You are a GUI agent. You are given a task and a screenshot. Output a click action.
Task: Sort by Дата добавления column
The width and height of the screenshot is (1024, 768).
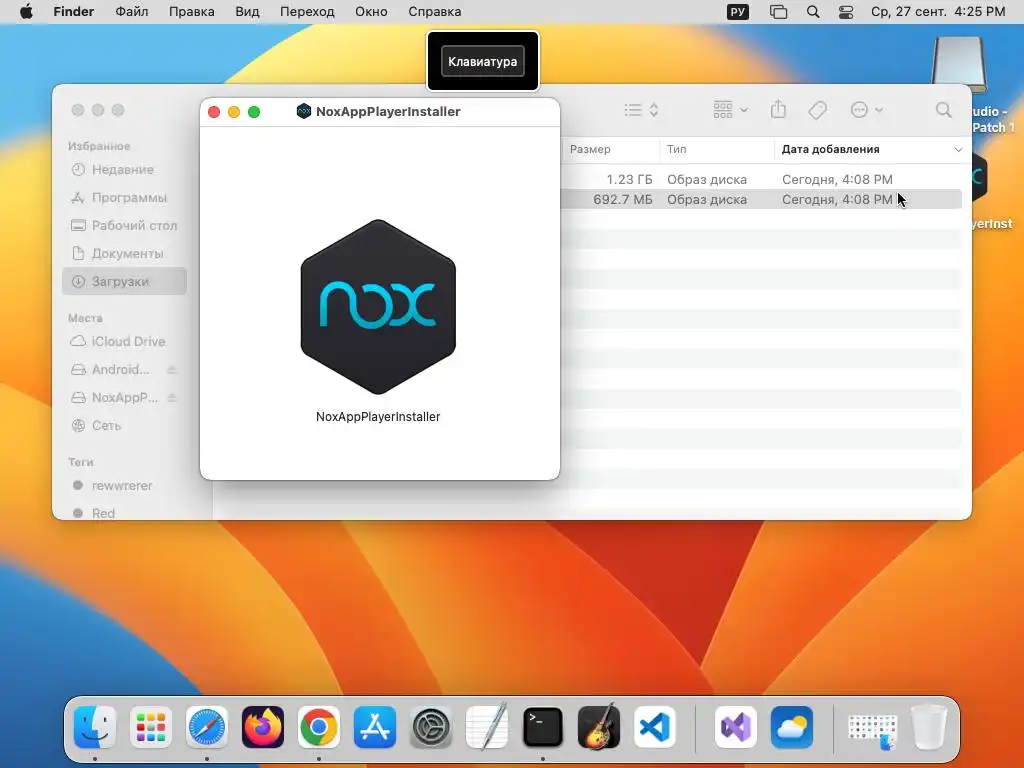(x=831, y=149)
